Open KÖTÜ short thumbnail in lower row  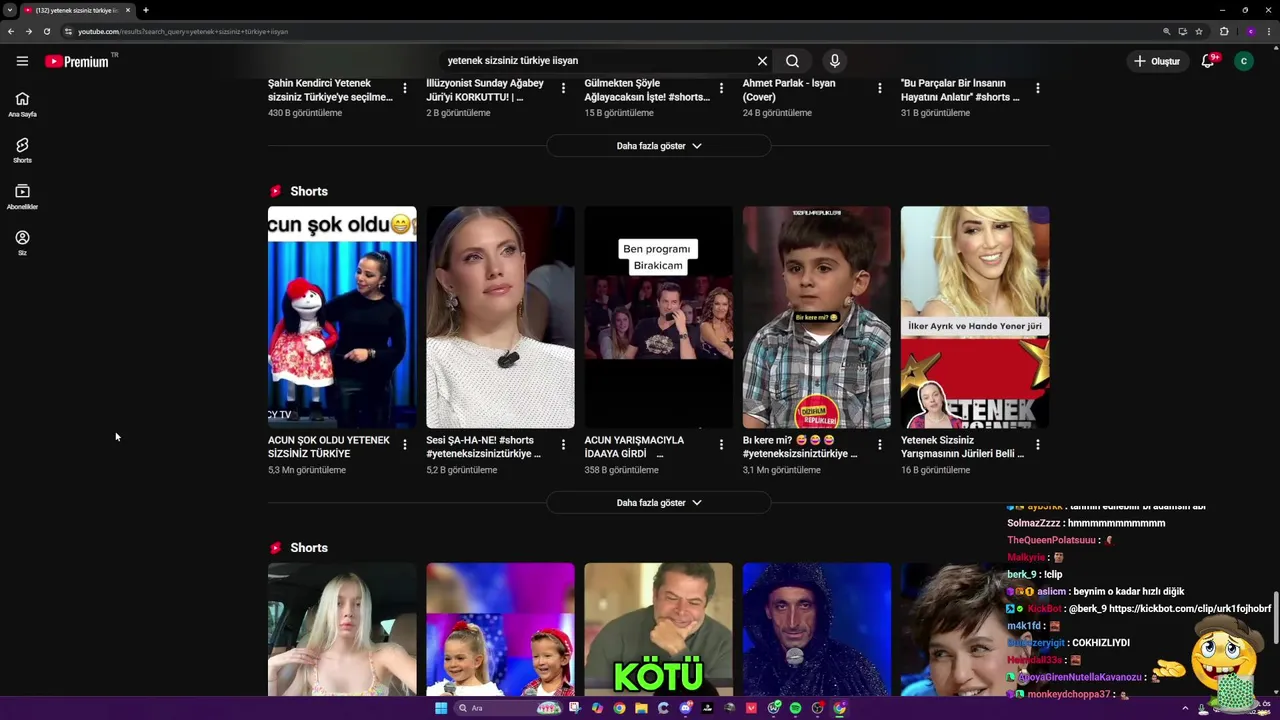click(658, 629)
